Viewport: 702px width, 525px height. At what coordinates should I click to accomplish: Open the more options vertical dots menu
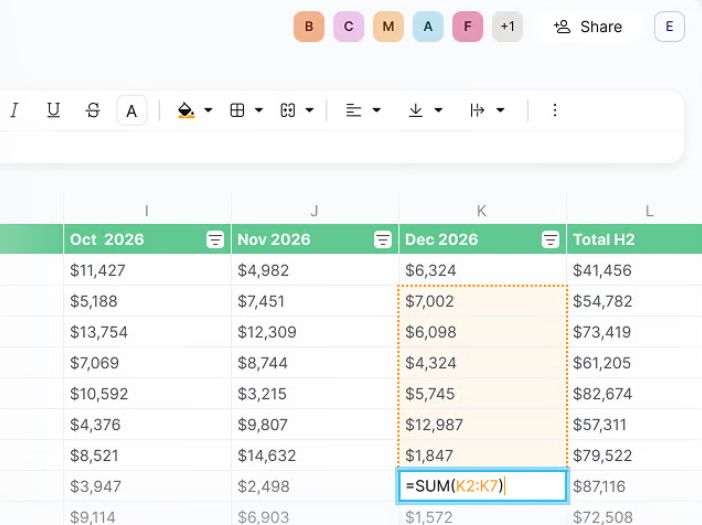tap(555, 110)
